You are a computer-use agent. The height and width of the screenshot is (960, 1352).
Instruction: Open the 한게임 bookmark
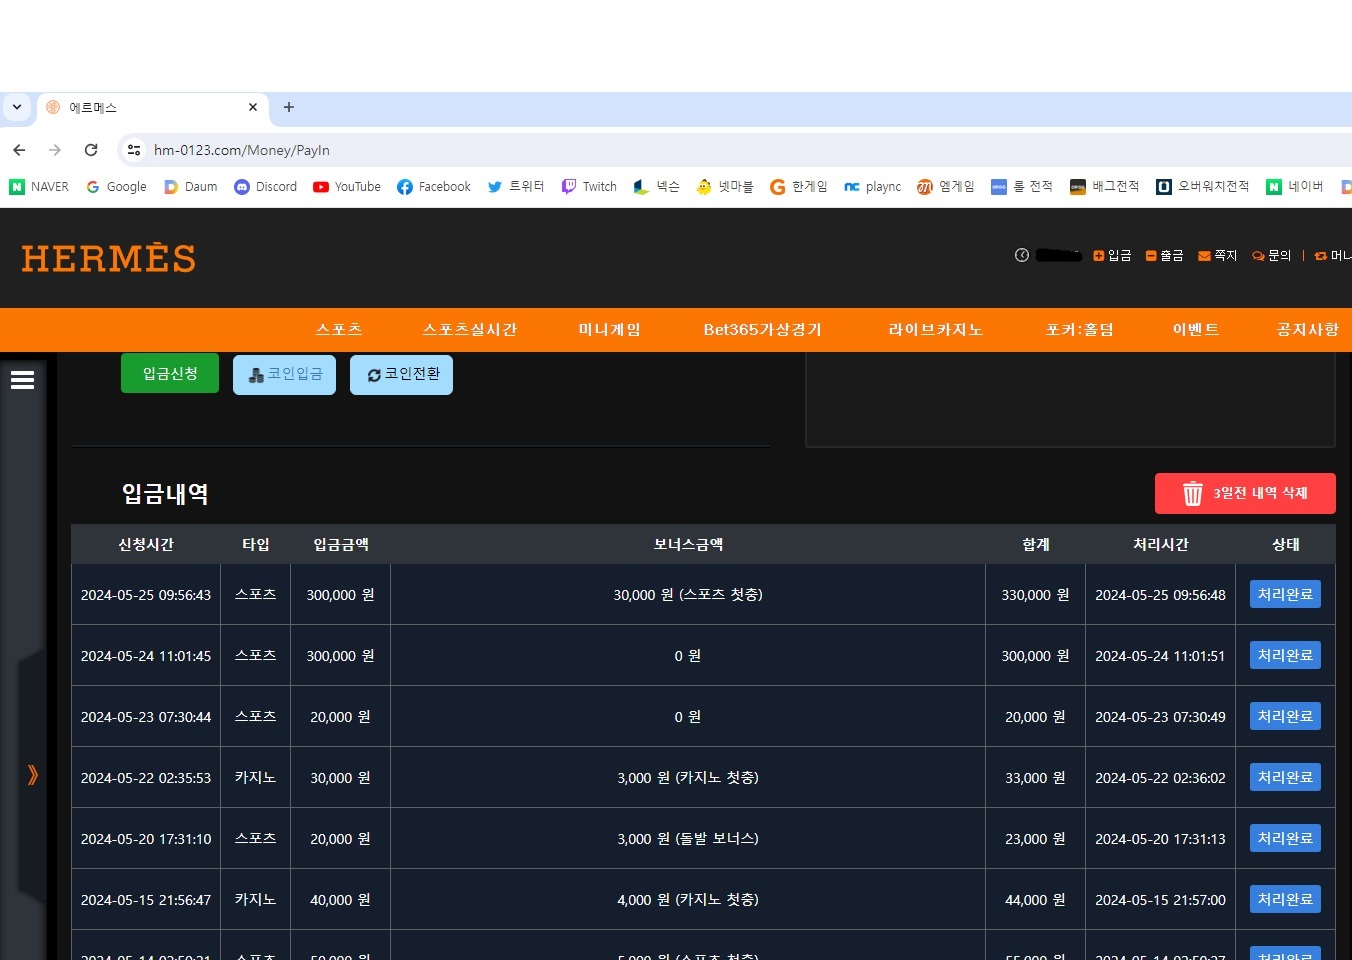click(x=799, y=187)
